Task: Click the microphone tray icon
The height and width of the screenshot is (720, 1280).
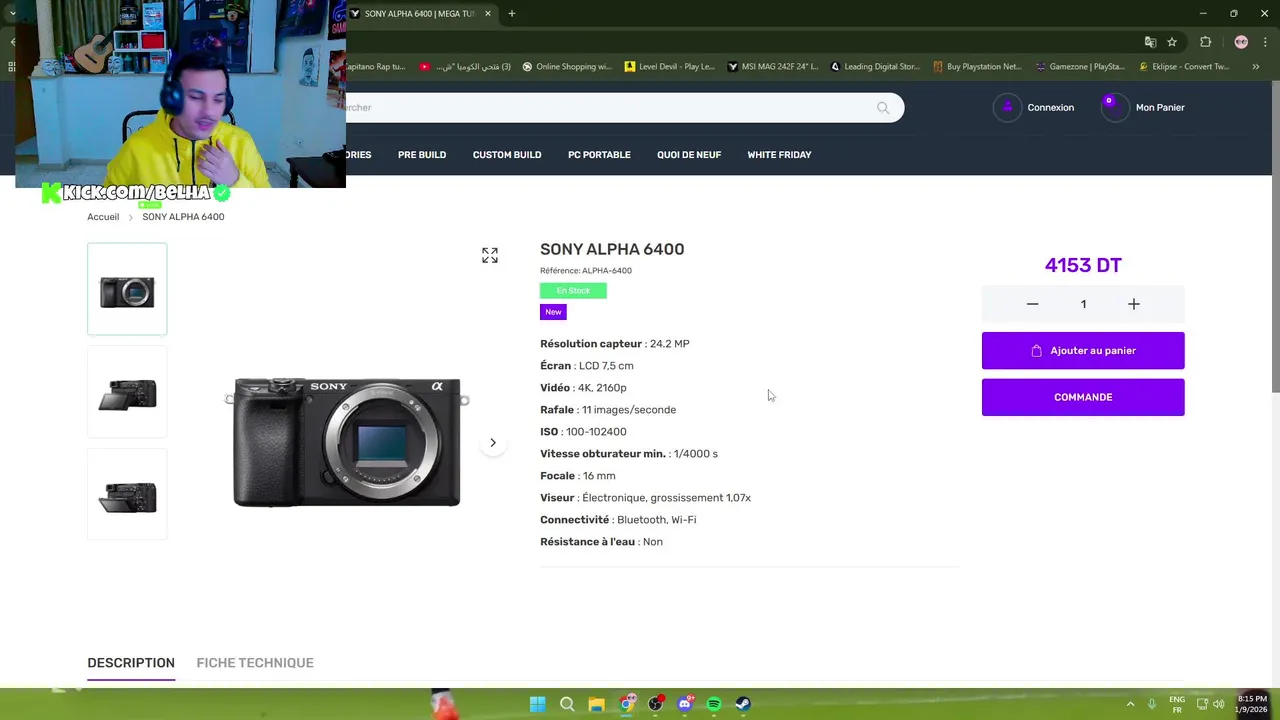Action: [x=1152, y=704]
